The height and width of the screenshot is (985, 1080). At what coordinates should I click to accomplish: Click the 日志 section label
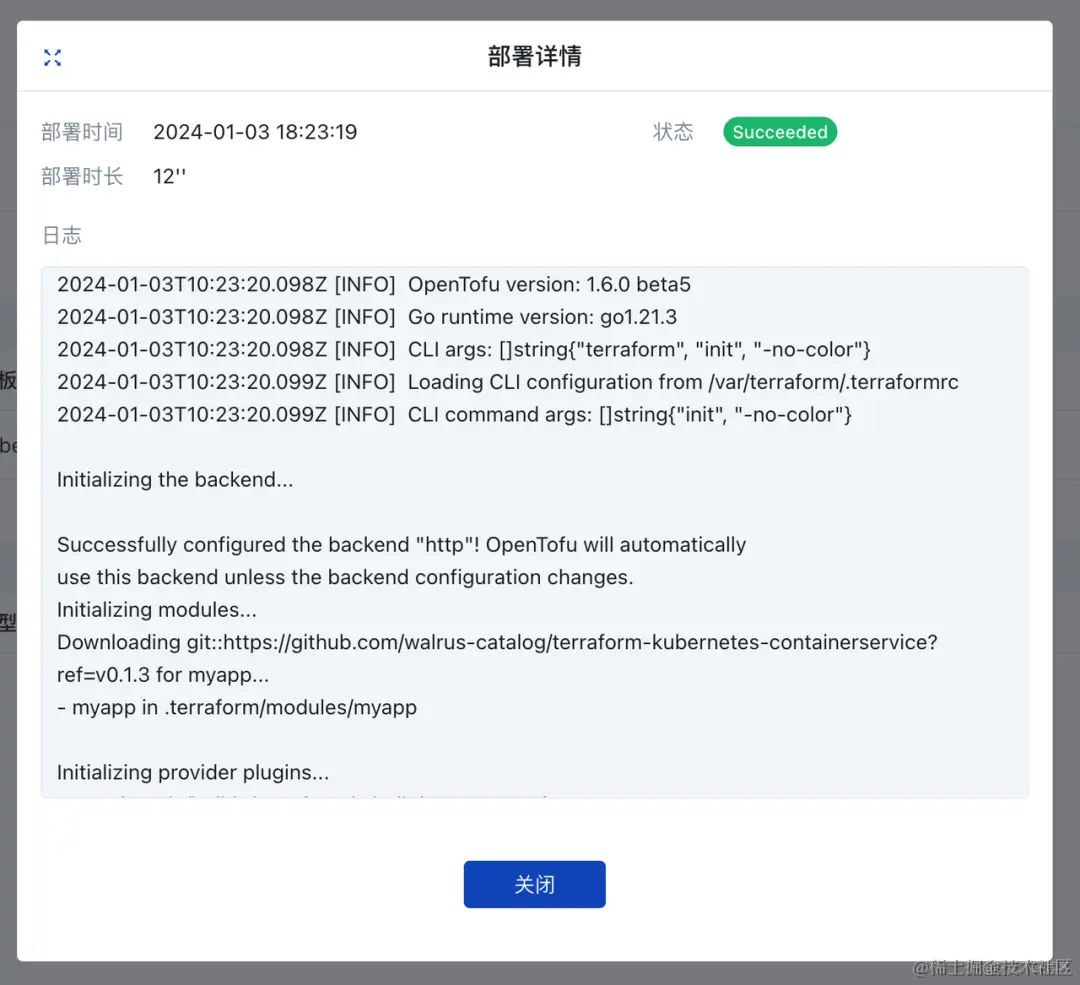tap(62, 236)
